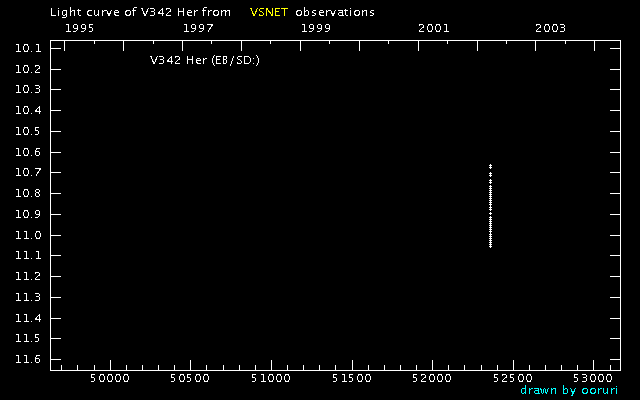Click the yellow VSNET title word
Image resolution: width=640 pixels, height=400 pixels.
(x=269, y=12)
